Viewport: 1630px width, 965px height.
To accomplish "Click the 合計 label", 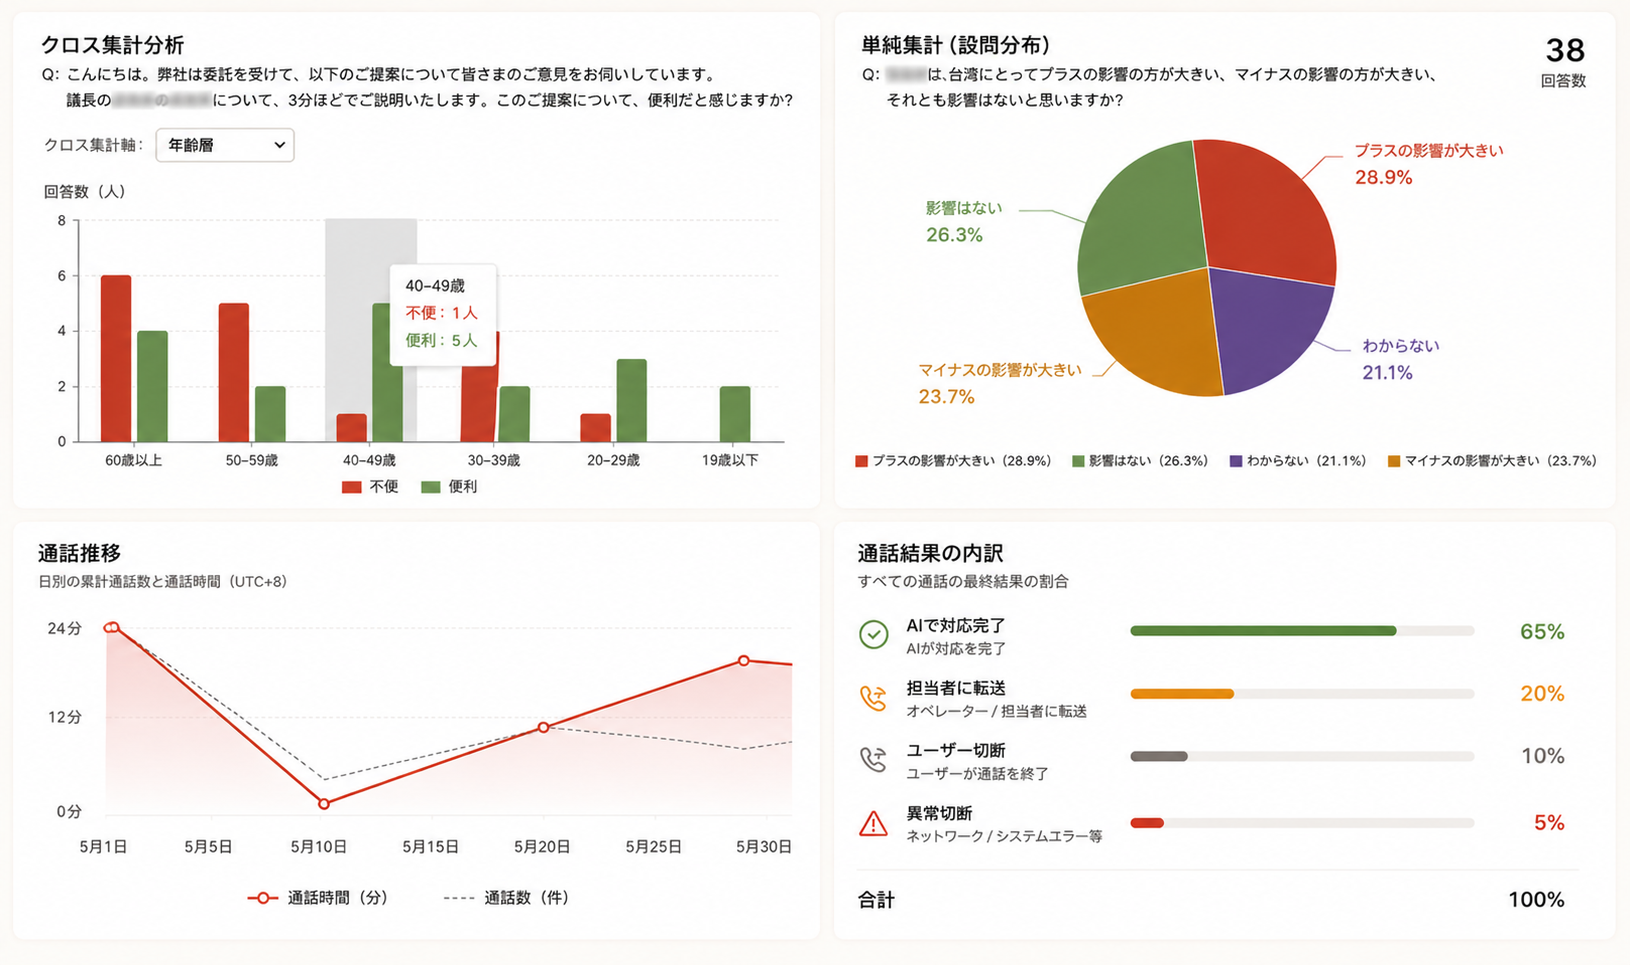I will tap(876, 900).
